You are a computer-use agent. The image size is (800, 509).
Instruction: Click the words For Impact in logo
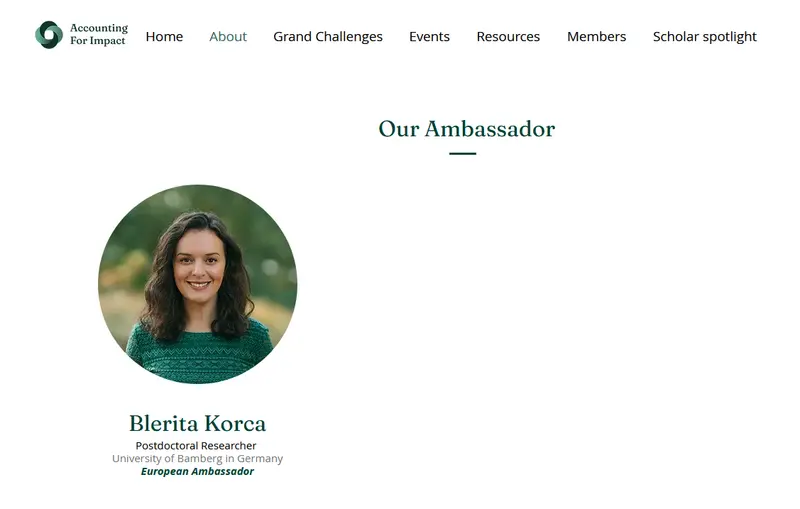(97, 41)
